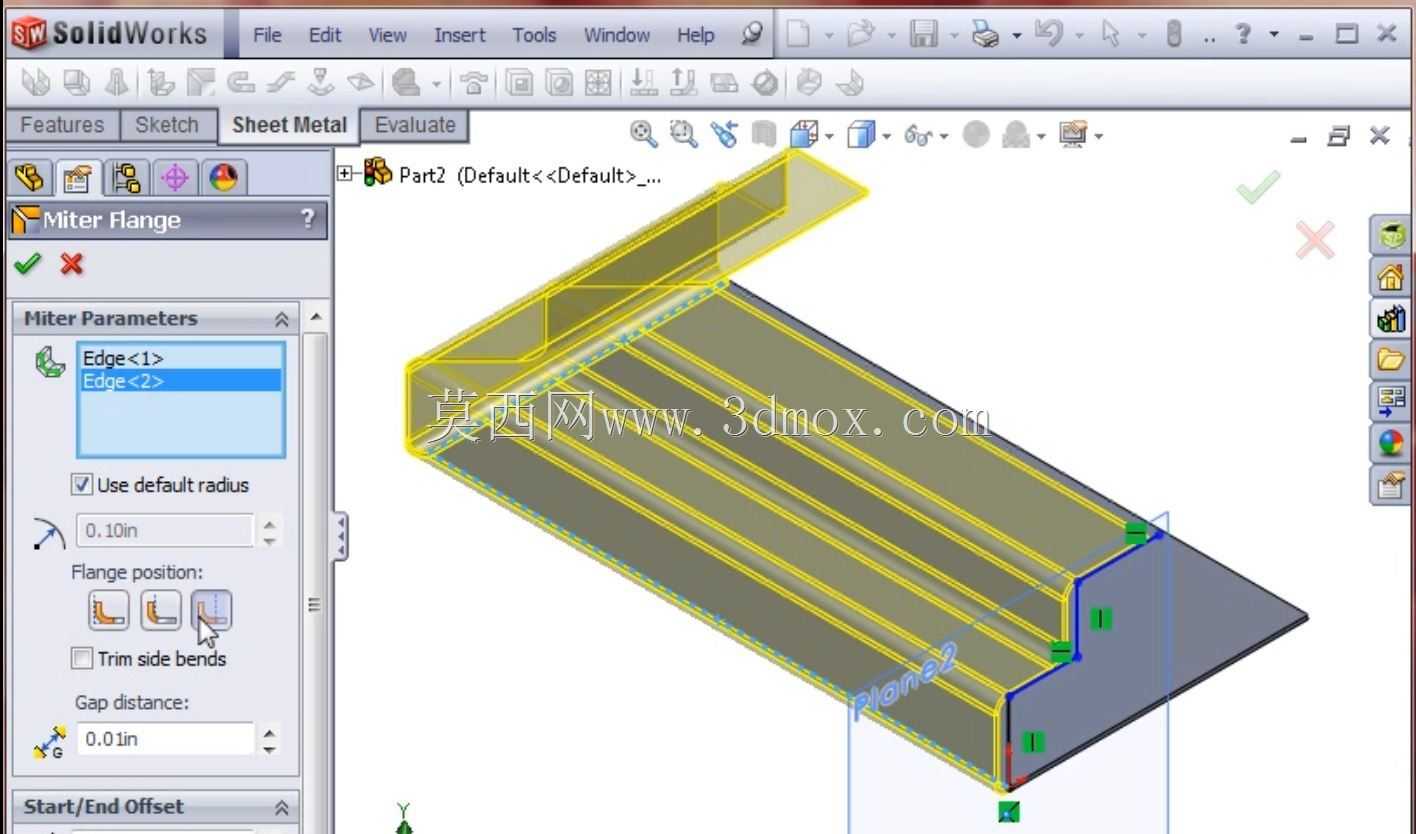Click the Base Flange sheet metal tool

click(34, 82)
